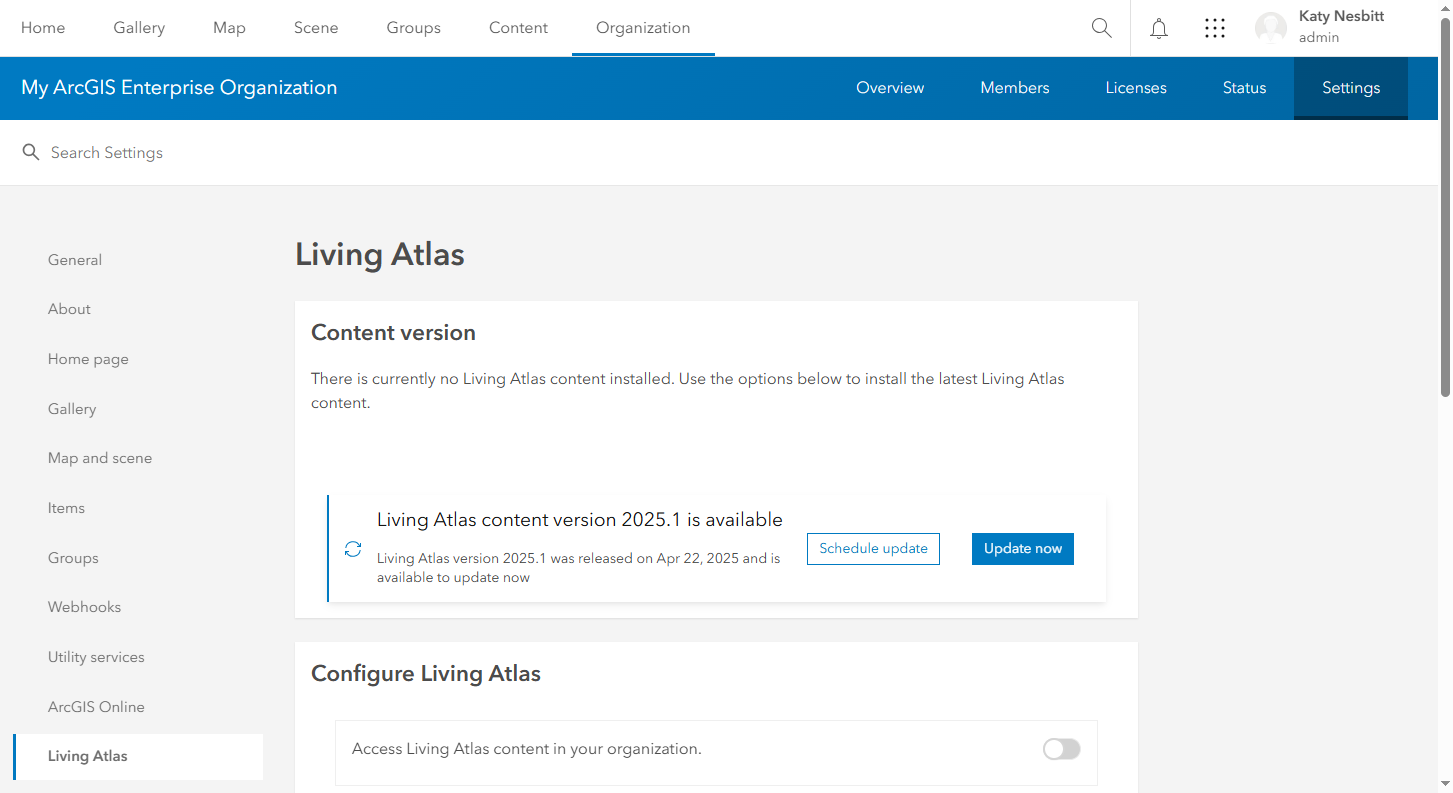
Task: Open the app launcher grid
Action: click(1214, 28)
